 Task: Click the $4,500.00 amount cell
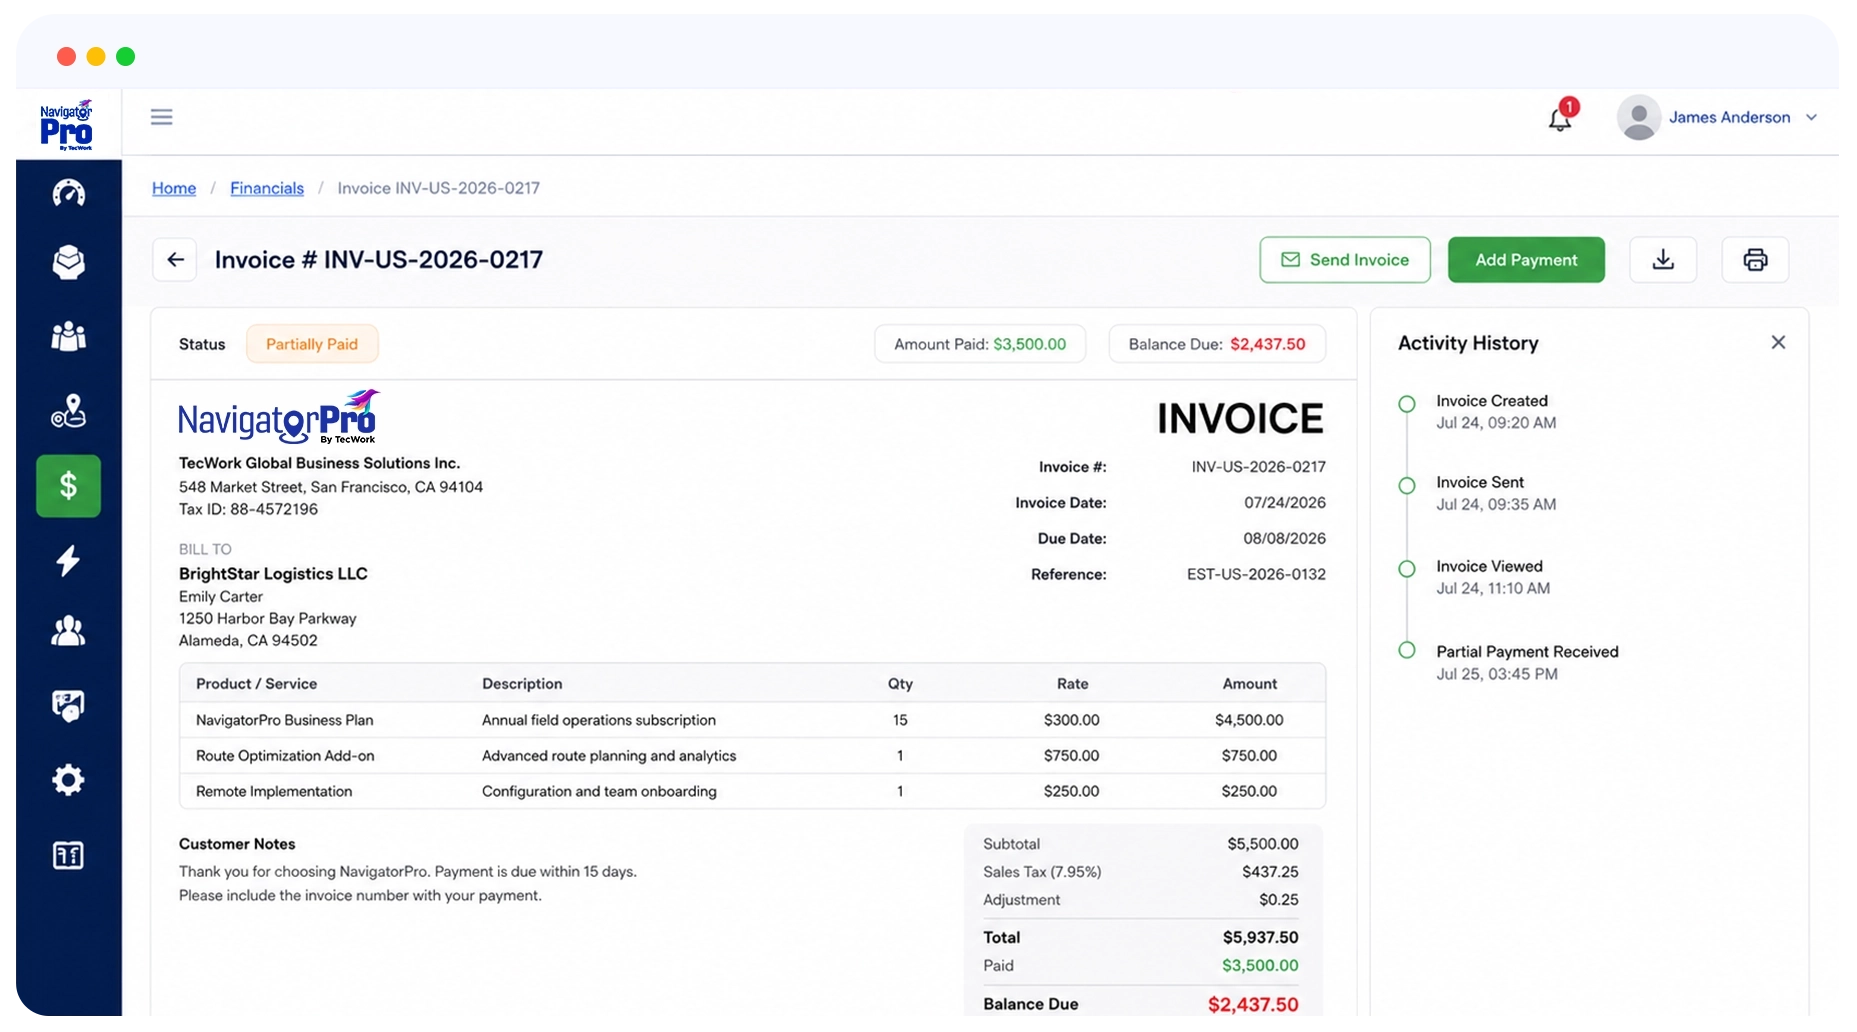[x=1249, y=720]
